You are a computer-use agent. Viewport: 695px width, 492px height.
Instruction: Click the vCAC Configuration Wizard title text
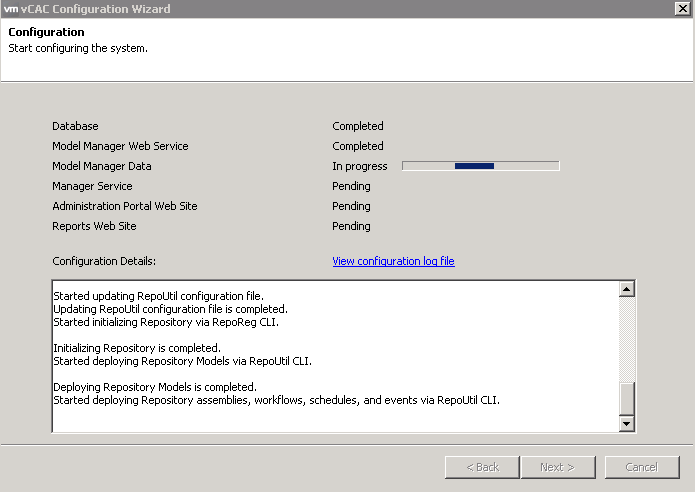pos(95,9)
